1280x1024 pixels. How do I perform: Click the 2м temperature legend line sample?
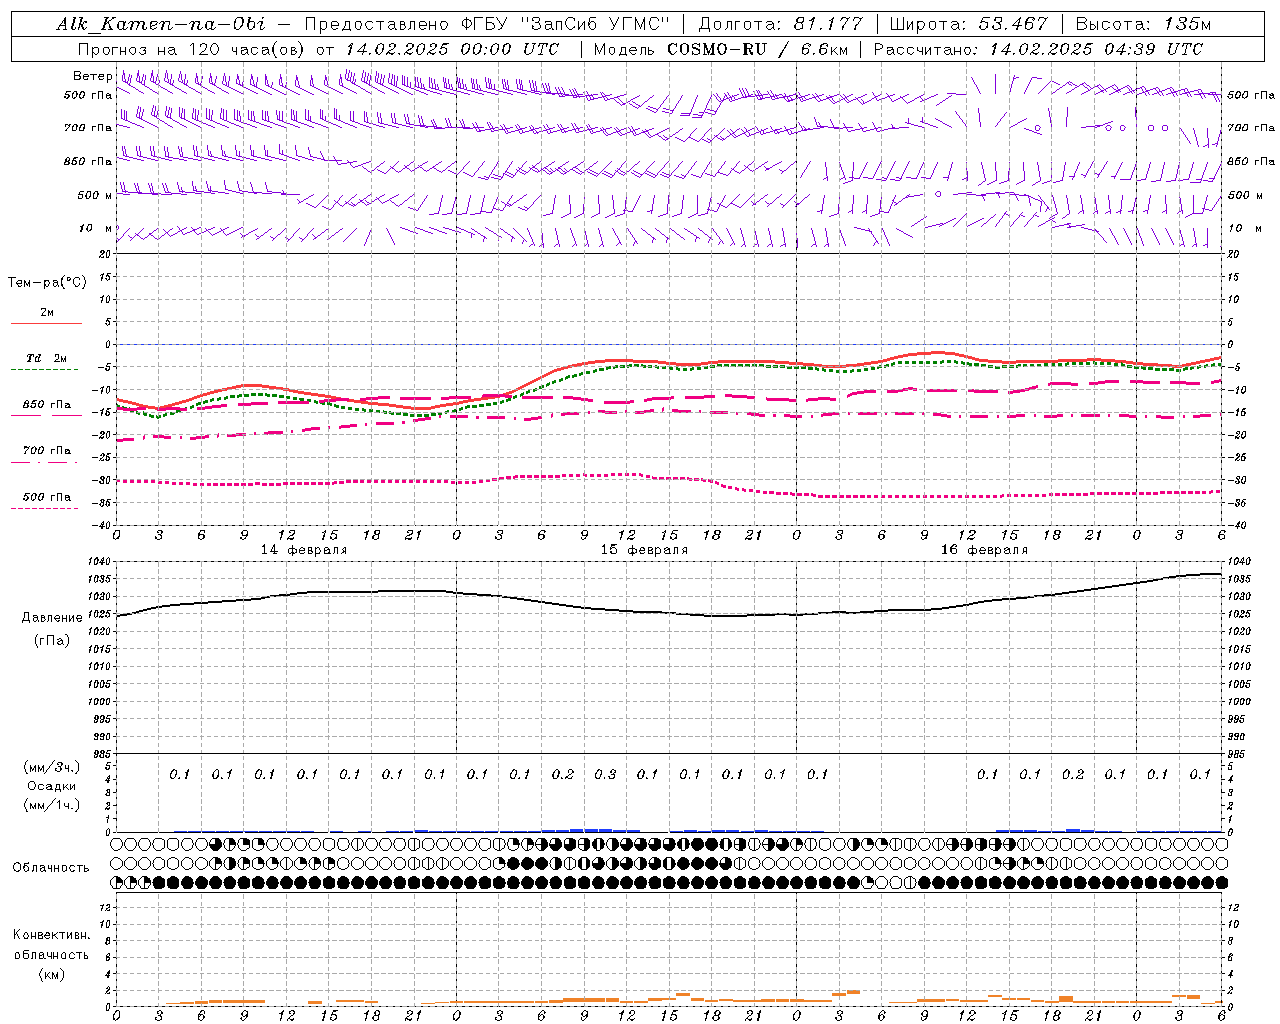[46, 324]
